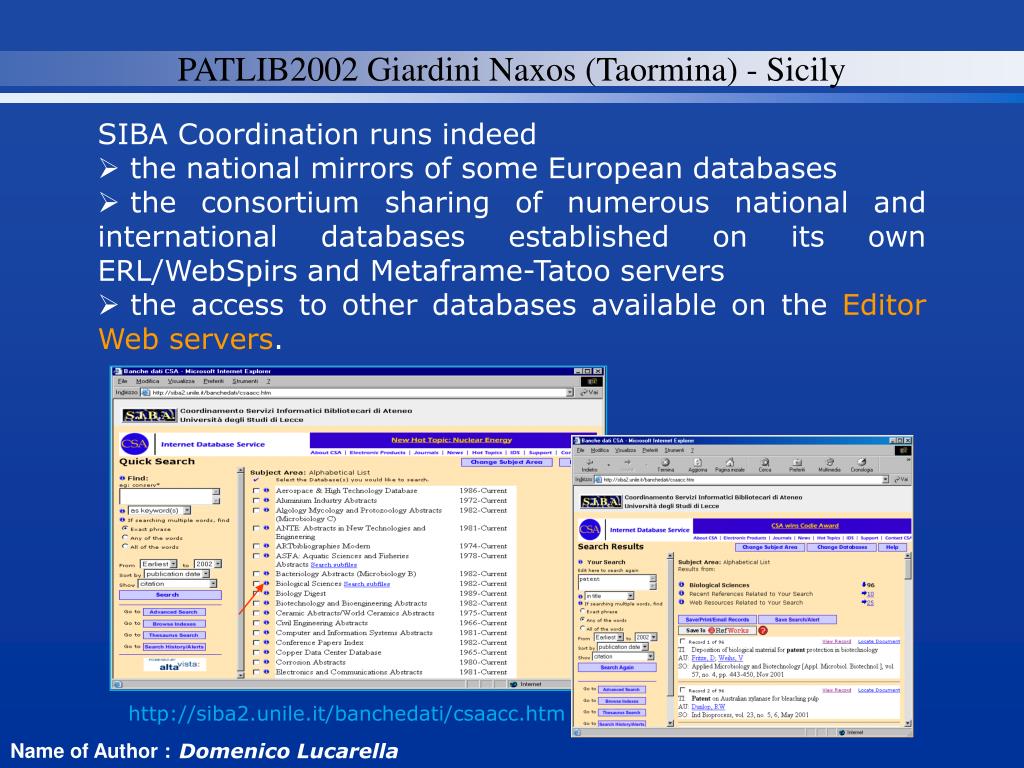Check the Conference Papers Index checkbox

coord(256,643)
